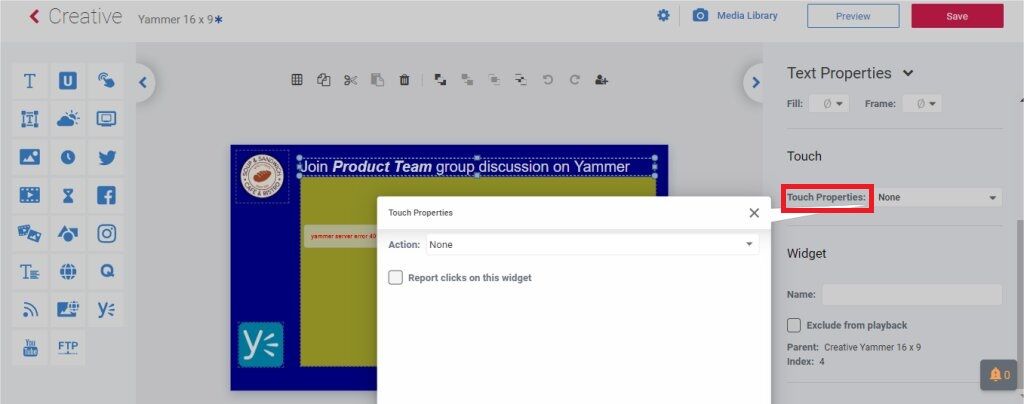Enable Report clicks on this widget
Viewport: 1024px width, 404px height.
coord(396,278)
